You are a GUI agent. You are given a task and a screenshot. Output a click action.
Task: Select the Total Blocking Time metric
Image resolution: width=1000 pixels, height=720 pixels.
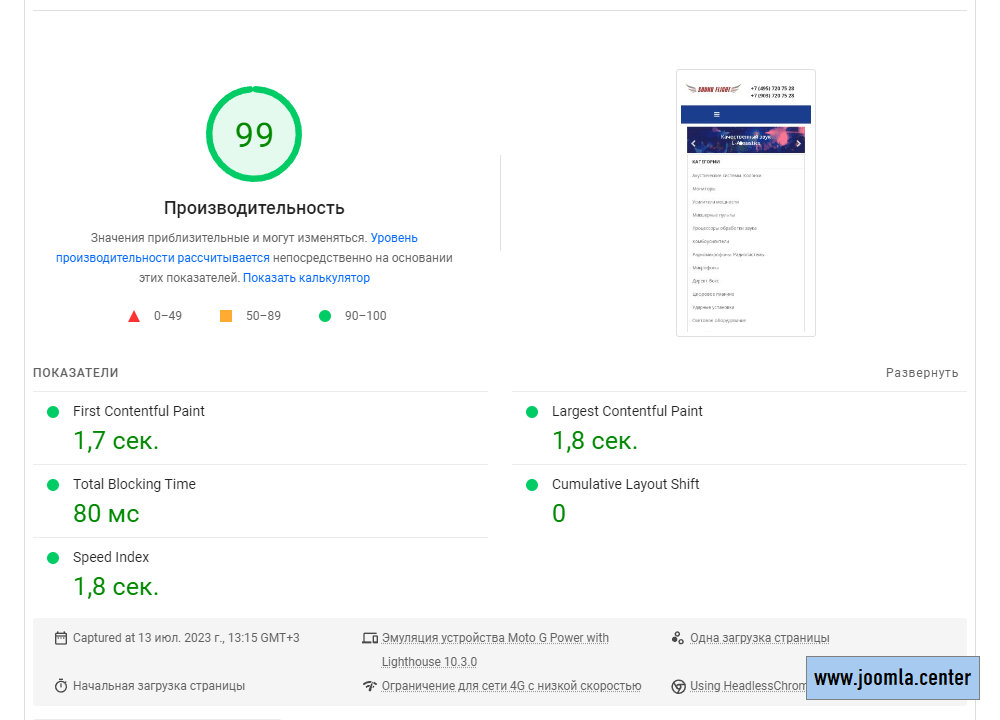[134, 484]
